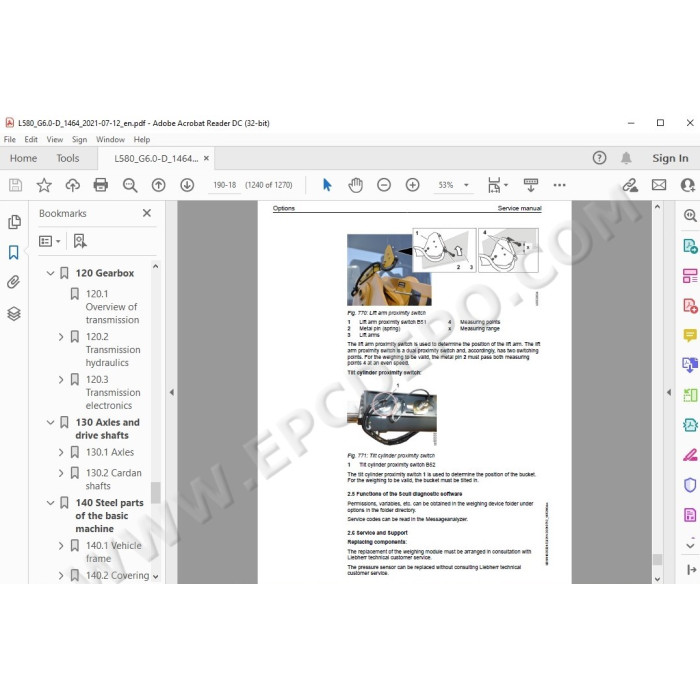Print the document with printer icon
Viewport: 700px width, 700px height.
(101, 185)
